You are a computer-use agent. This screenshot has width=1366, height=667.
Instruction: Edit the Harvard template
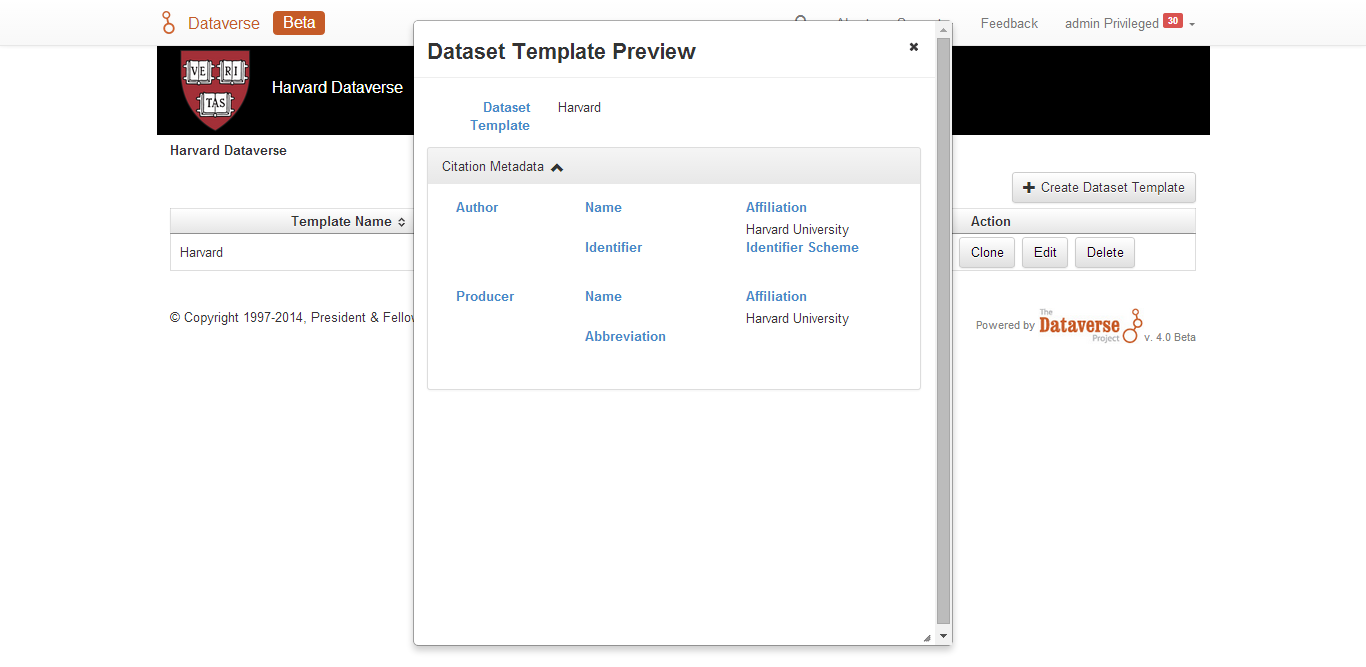click(1045, 252)
